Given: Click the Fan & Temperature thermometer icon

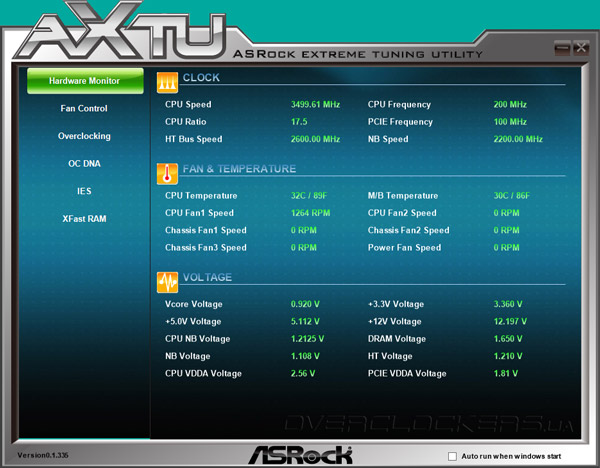Looking at the screenshot, I should click(x=167, y=174).
